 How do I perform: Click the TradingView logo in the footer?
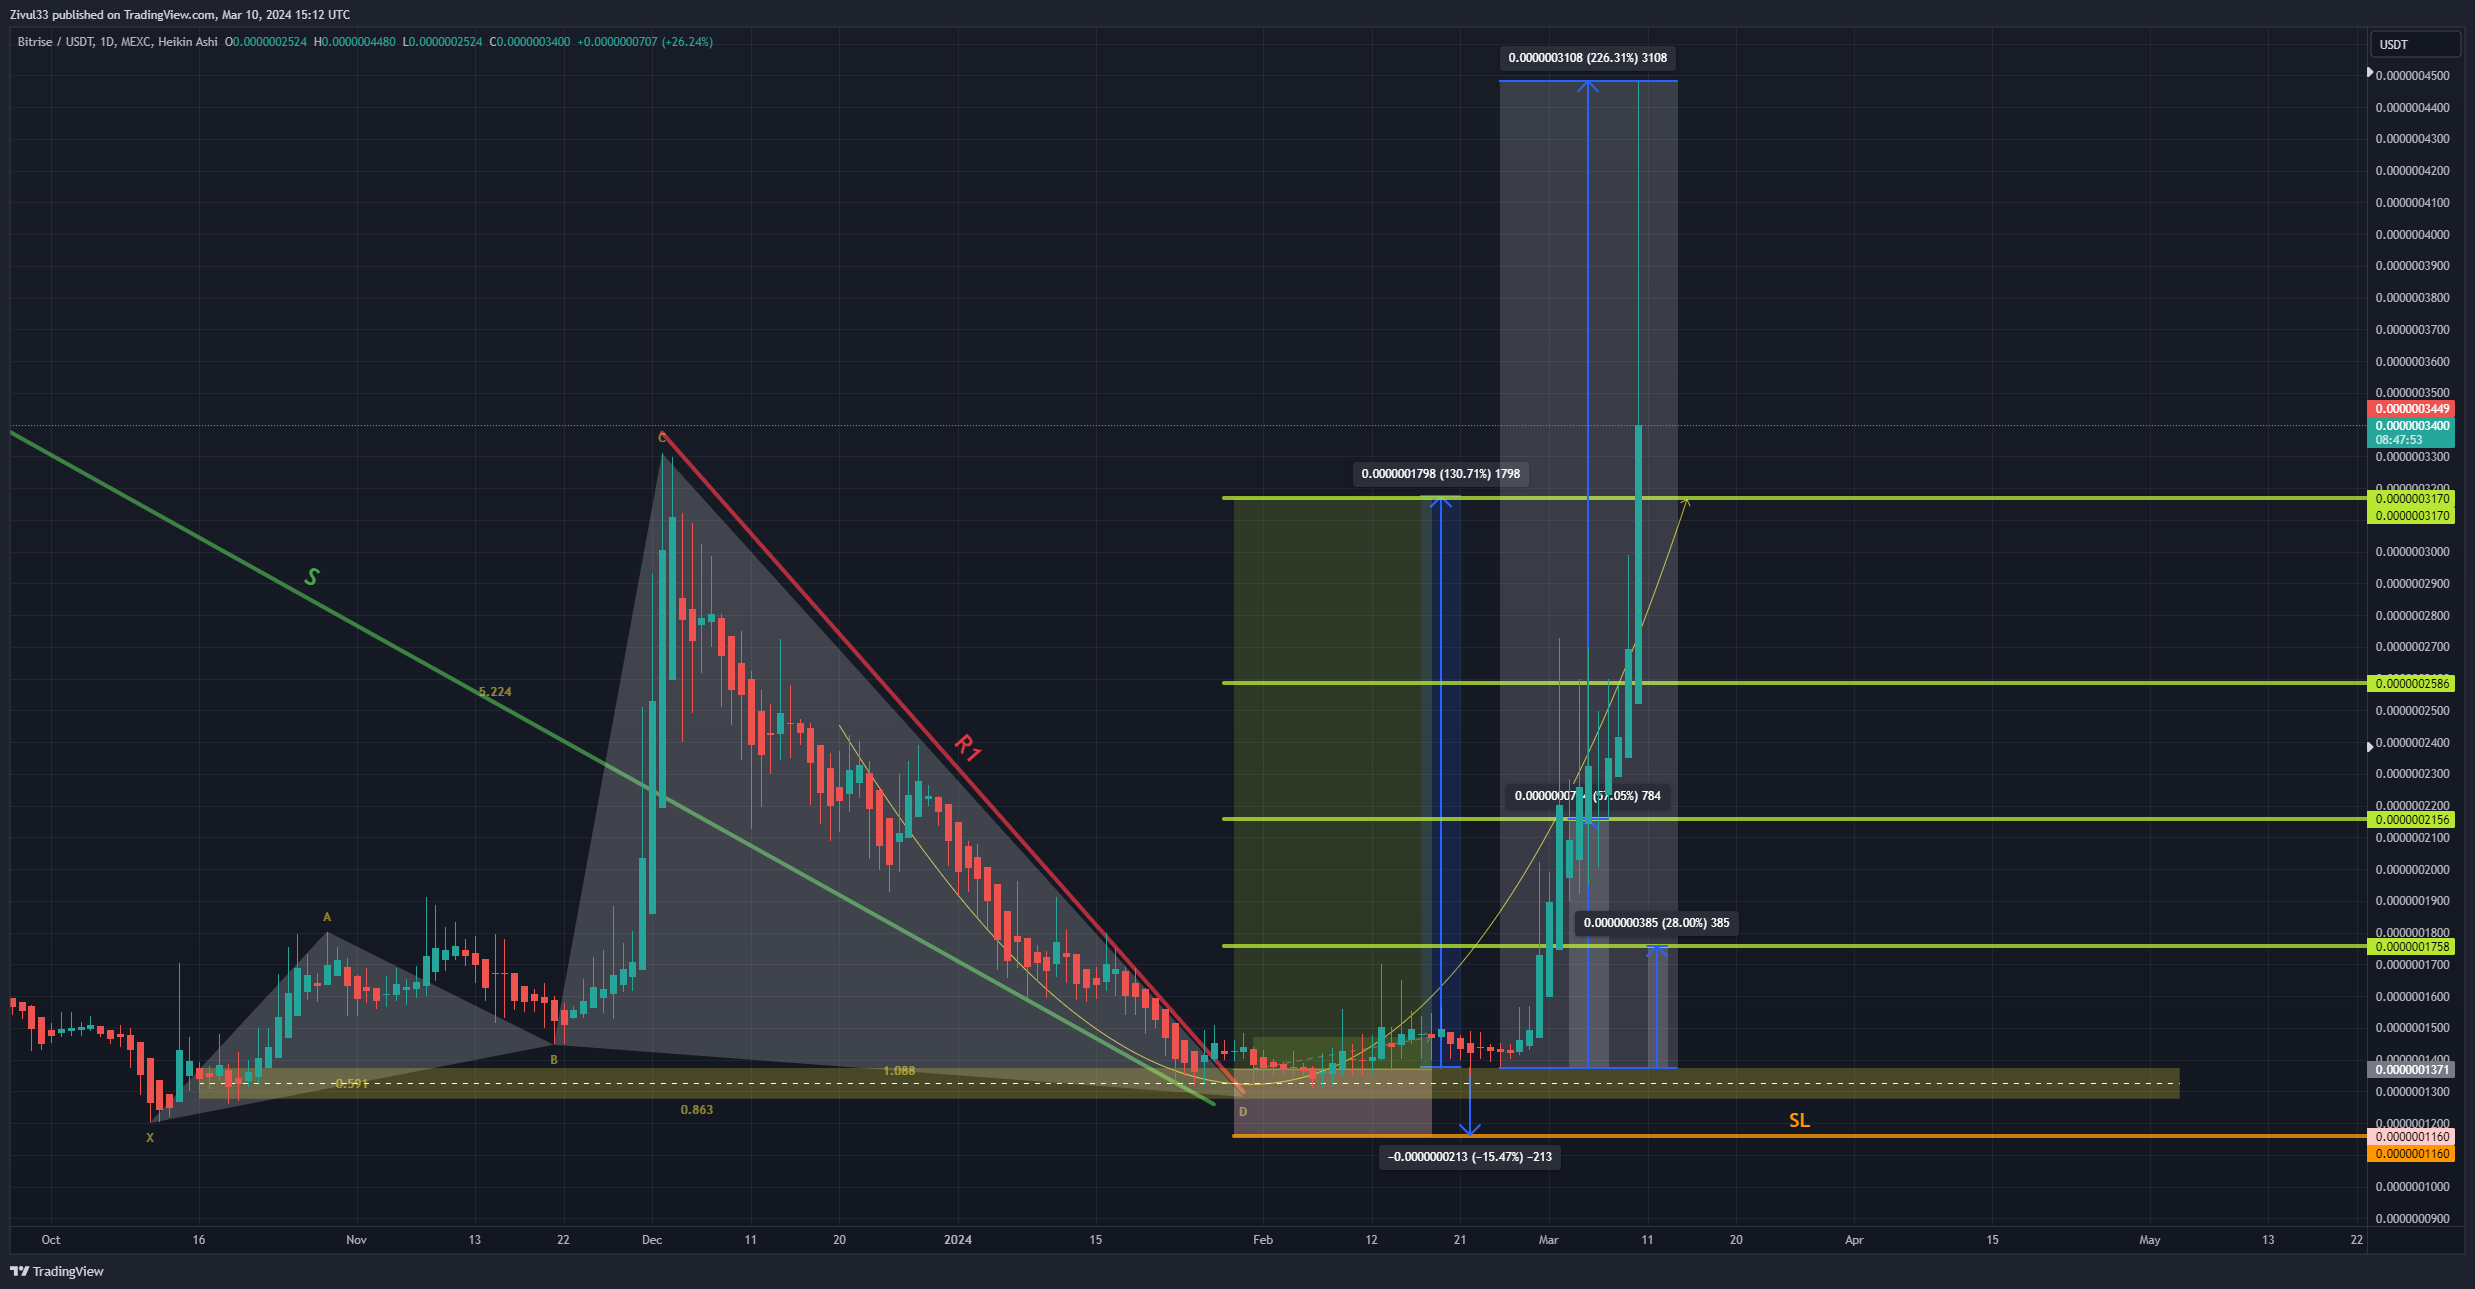click(57, 1271)
